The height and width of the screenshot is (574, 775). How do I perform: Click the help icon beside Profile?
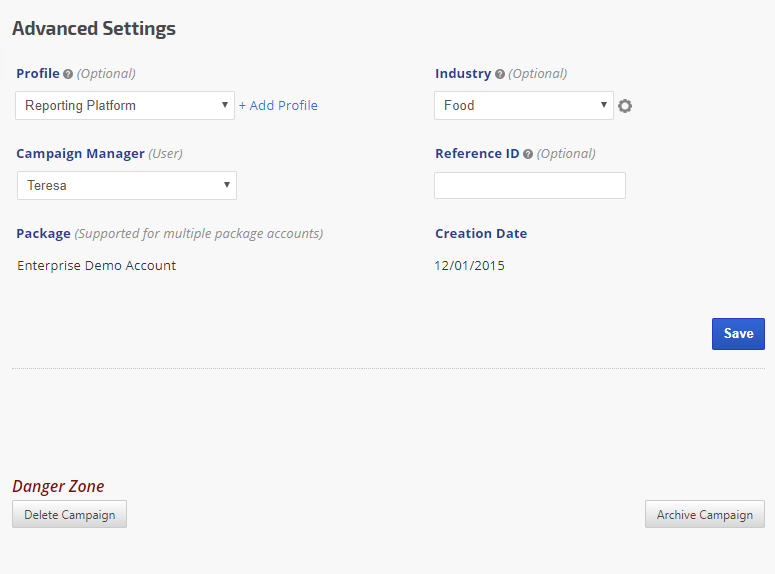68,74
